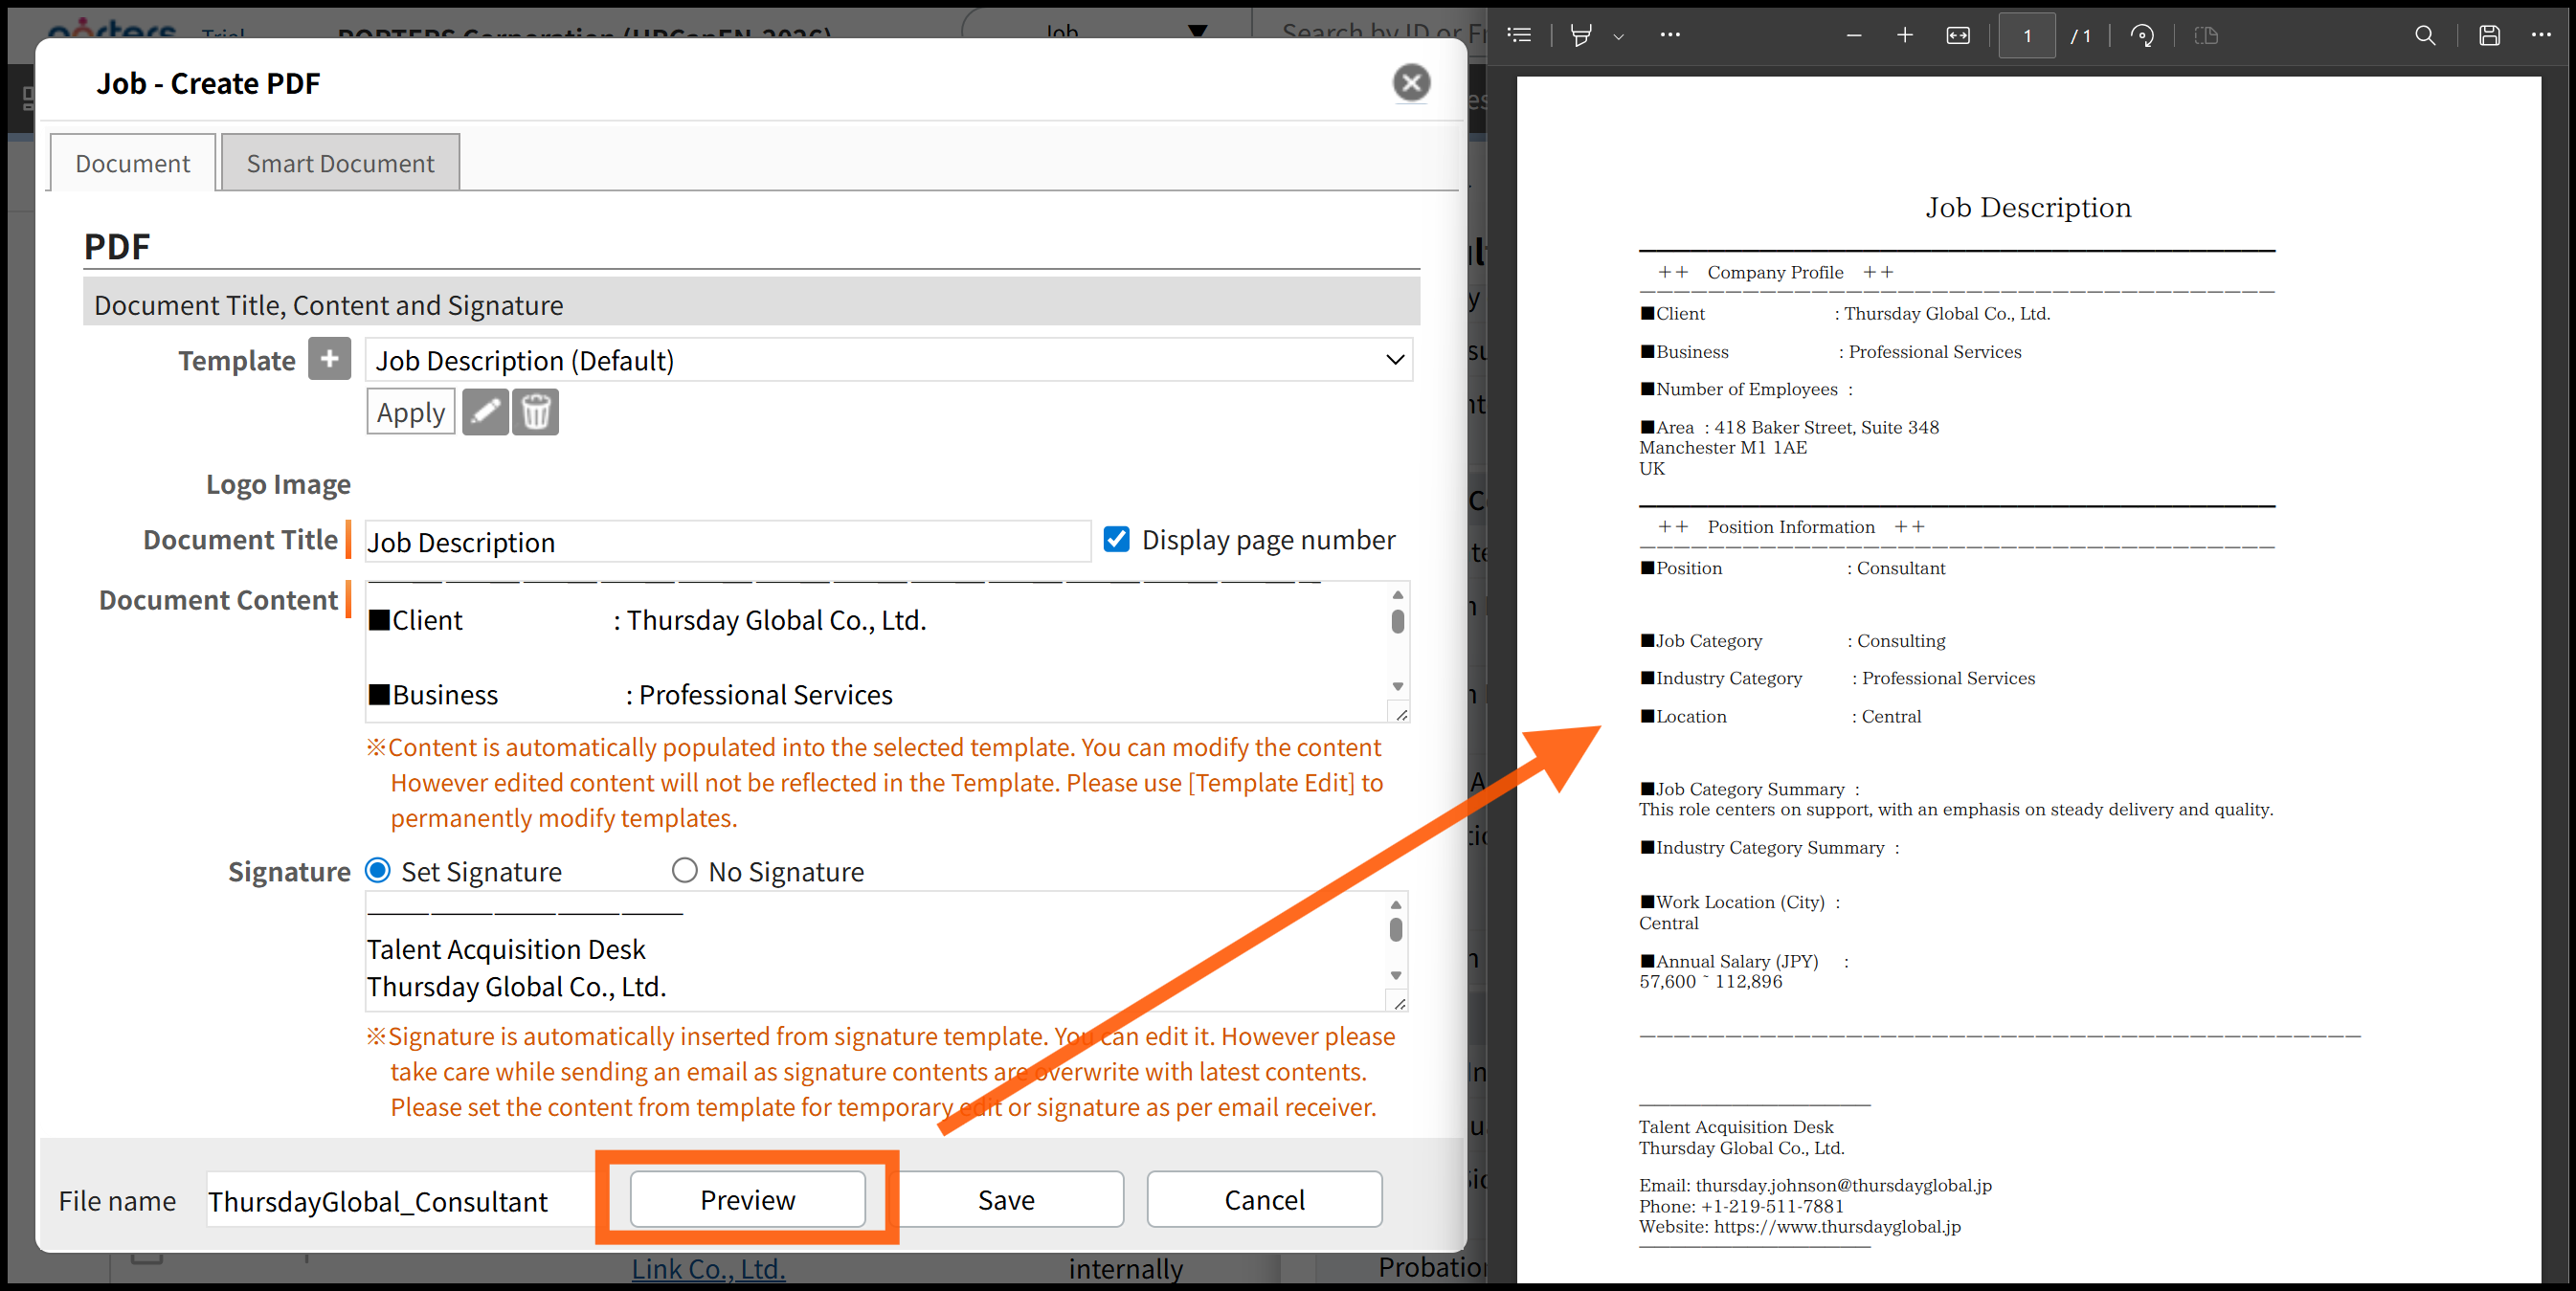Image resolution: width=2576 pixels, height=1291 pixels.
Task: Click email thursday.johnson@thursdayglobal.jp in PDF
Action: [x=1843, y=1186]
